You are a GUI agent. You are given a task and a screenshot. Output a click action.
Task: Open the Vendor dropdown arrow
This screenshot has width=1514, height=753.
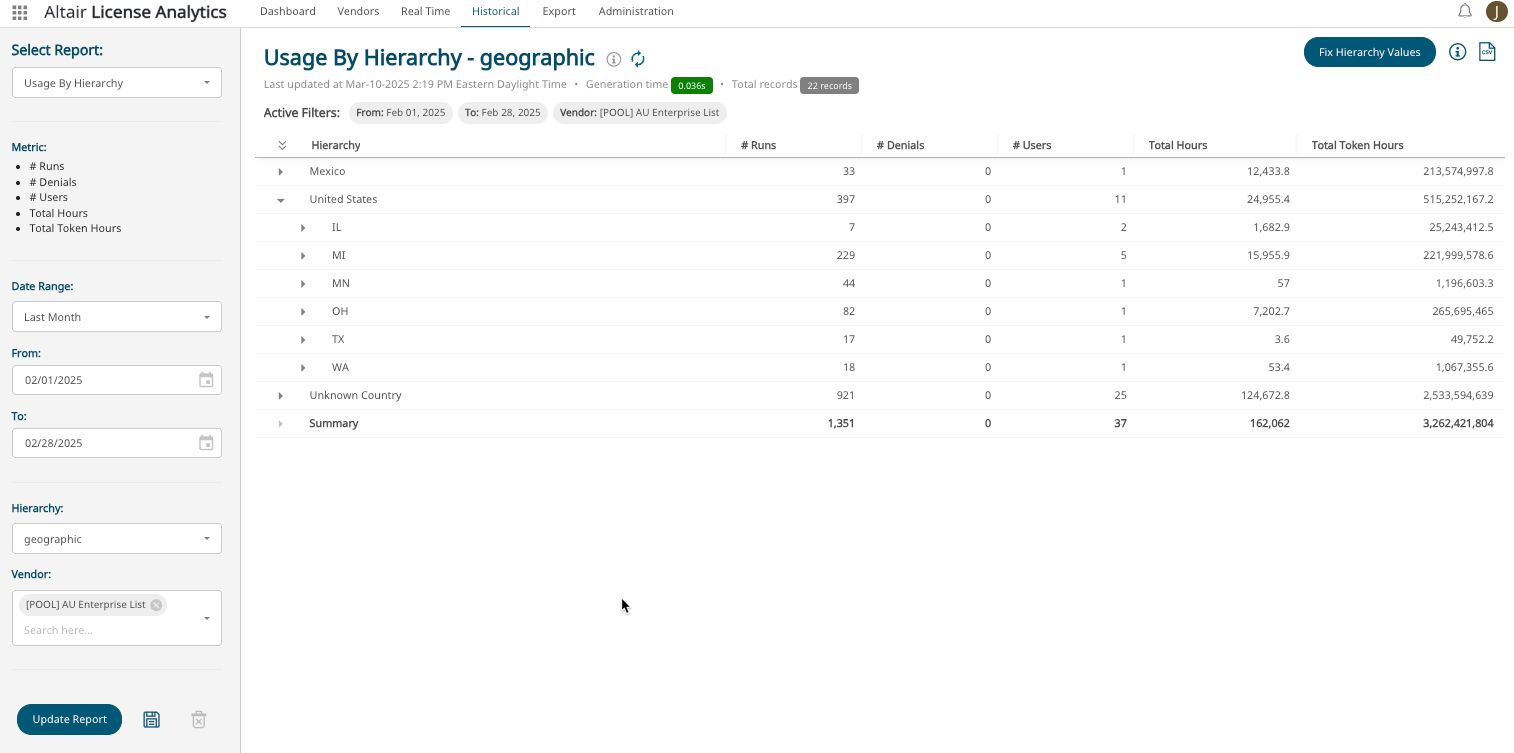207,618
